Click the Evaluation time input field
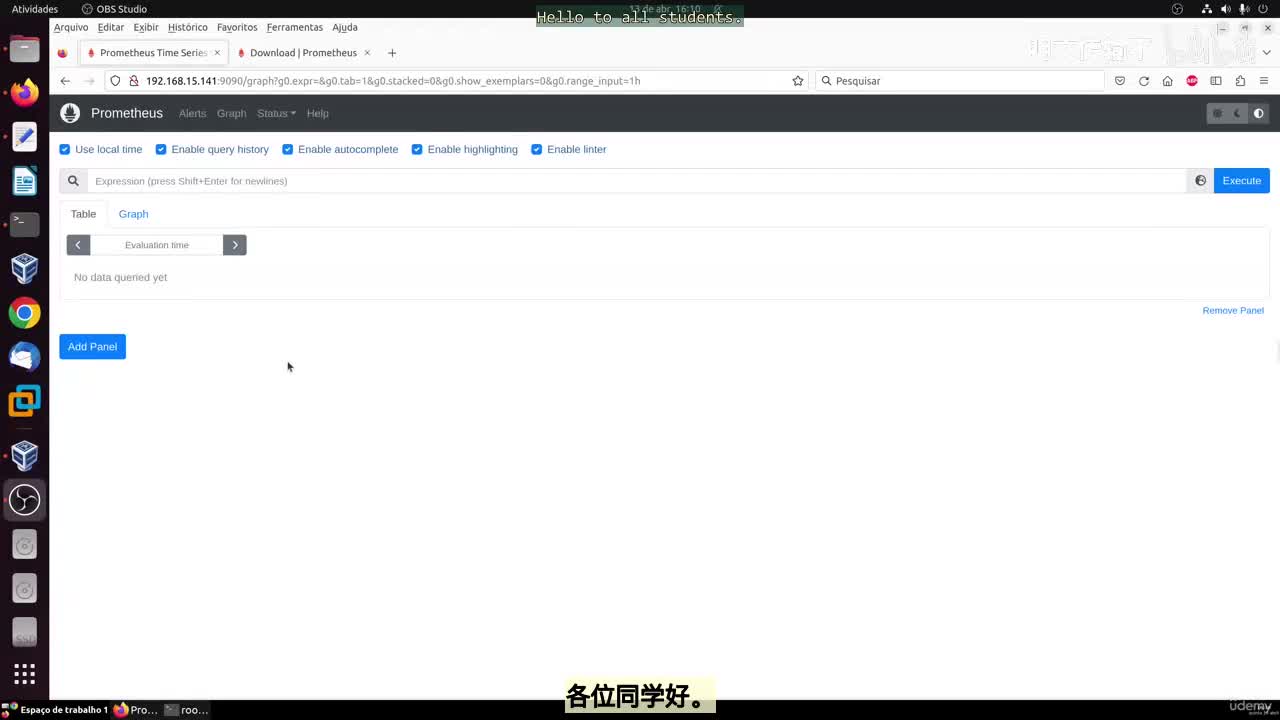 [157, 245]
